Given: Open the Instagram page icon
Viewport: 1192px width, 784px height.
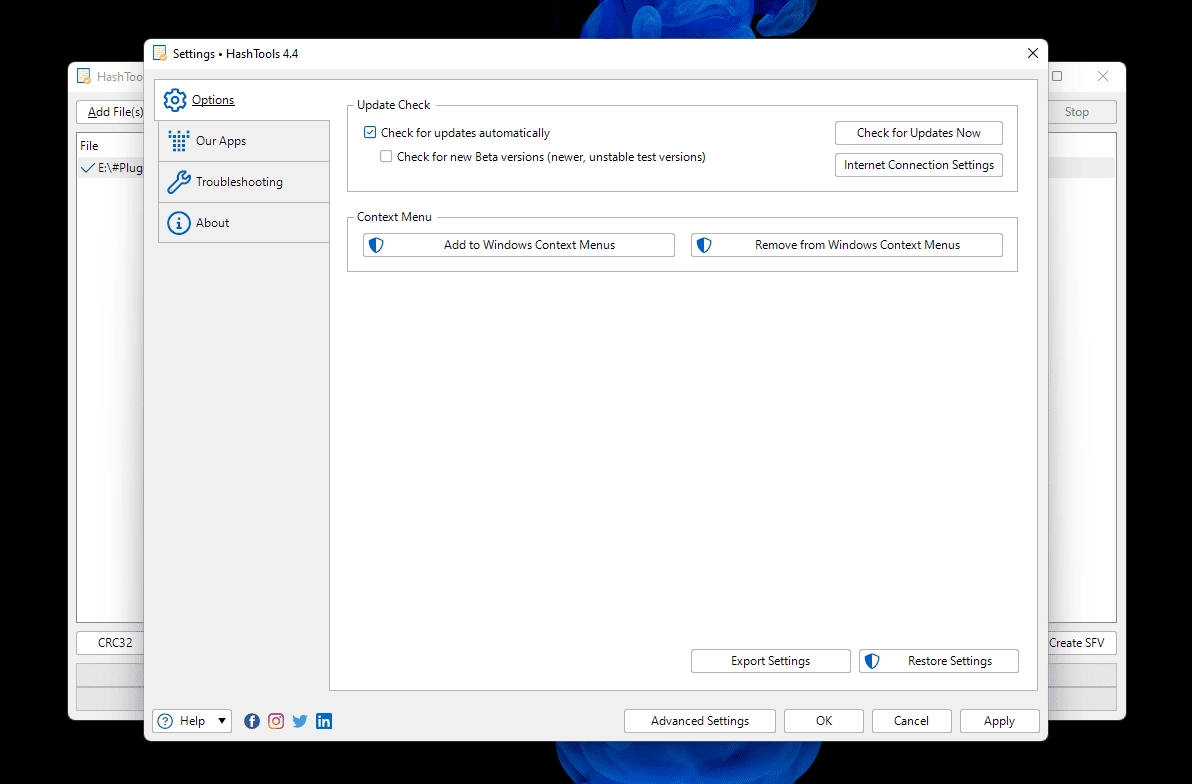Looking at the screenshot, I should (x=276, y=721).
